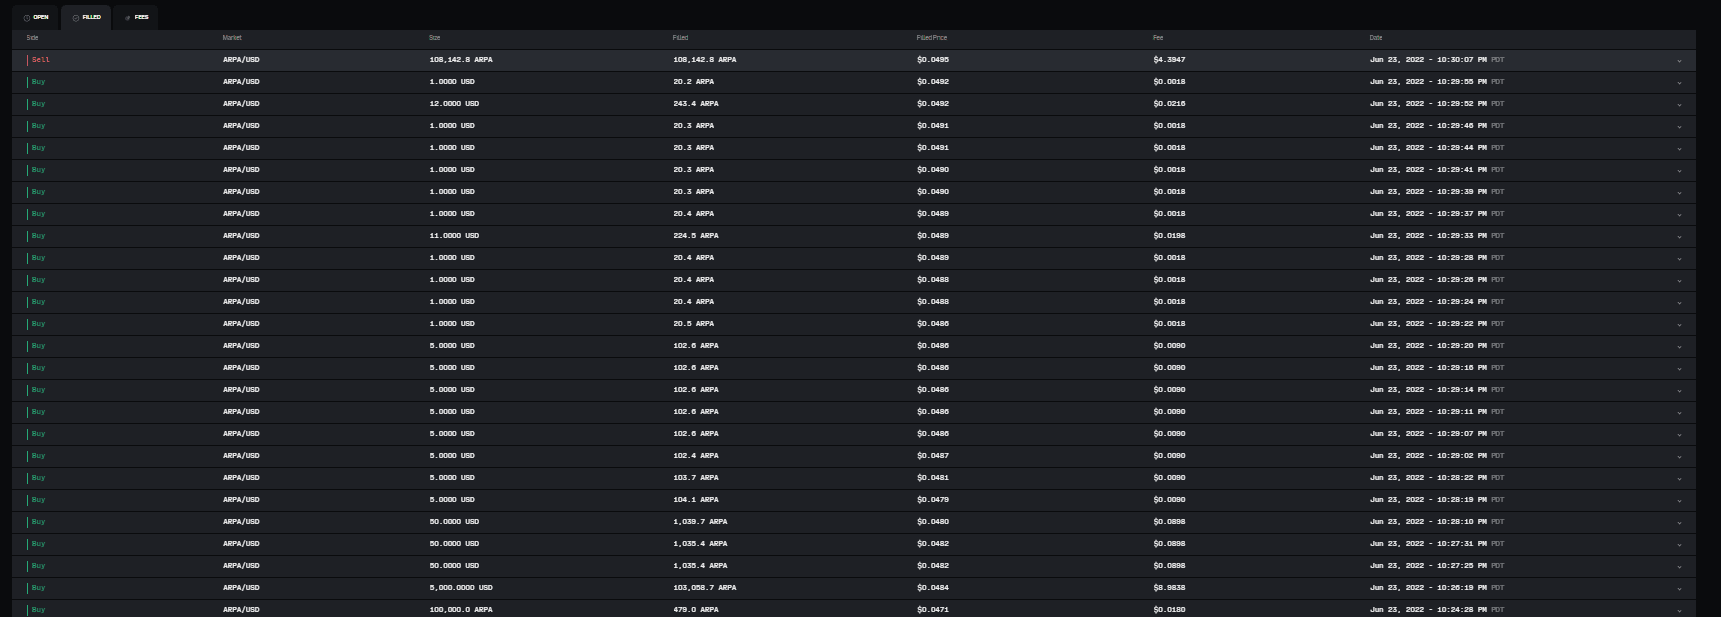Expand the 50.0000 USD order at 10:28:10 PM

coord(1679,522)
